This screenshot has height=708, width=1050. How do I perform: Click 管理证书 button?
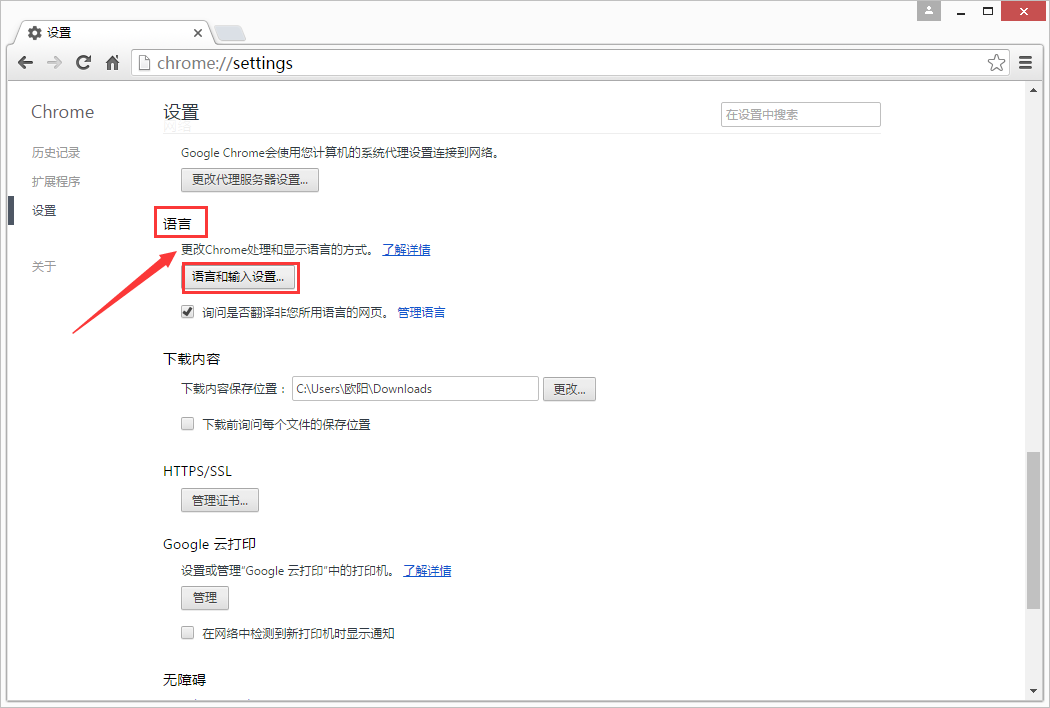coord(220,500)
